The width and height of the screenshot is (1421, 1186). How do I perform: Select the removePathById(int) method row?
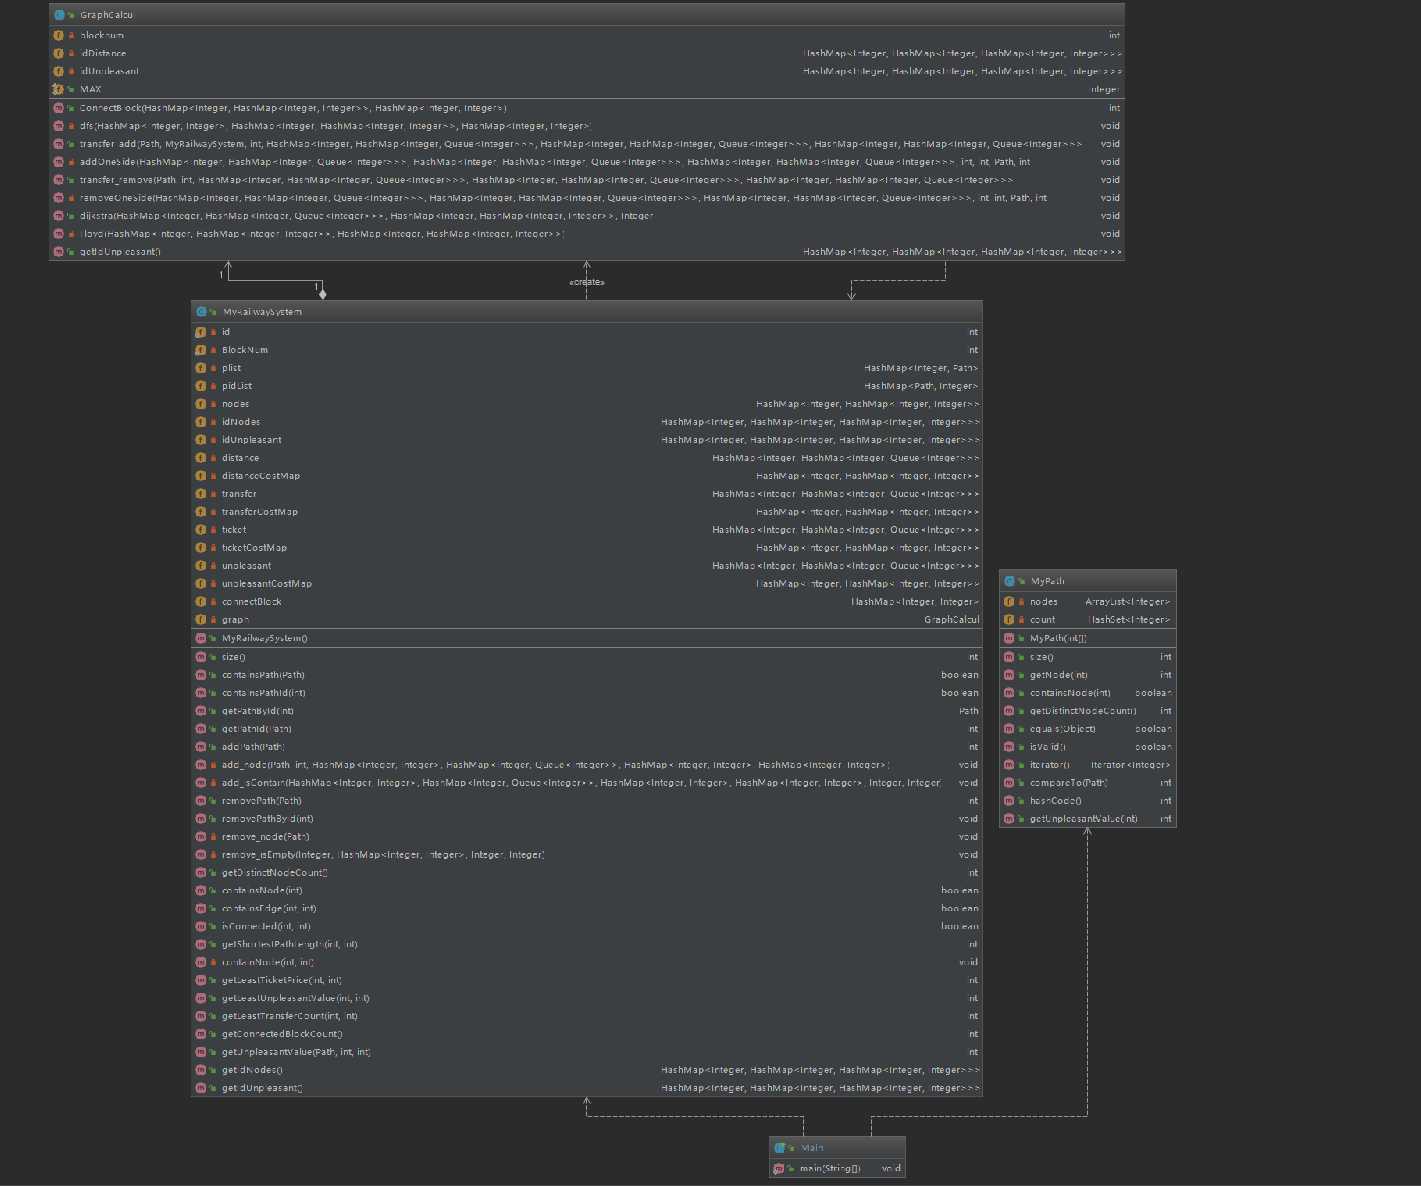[587, 819]
